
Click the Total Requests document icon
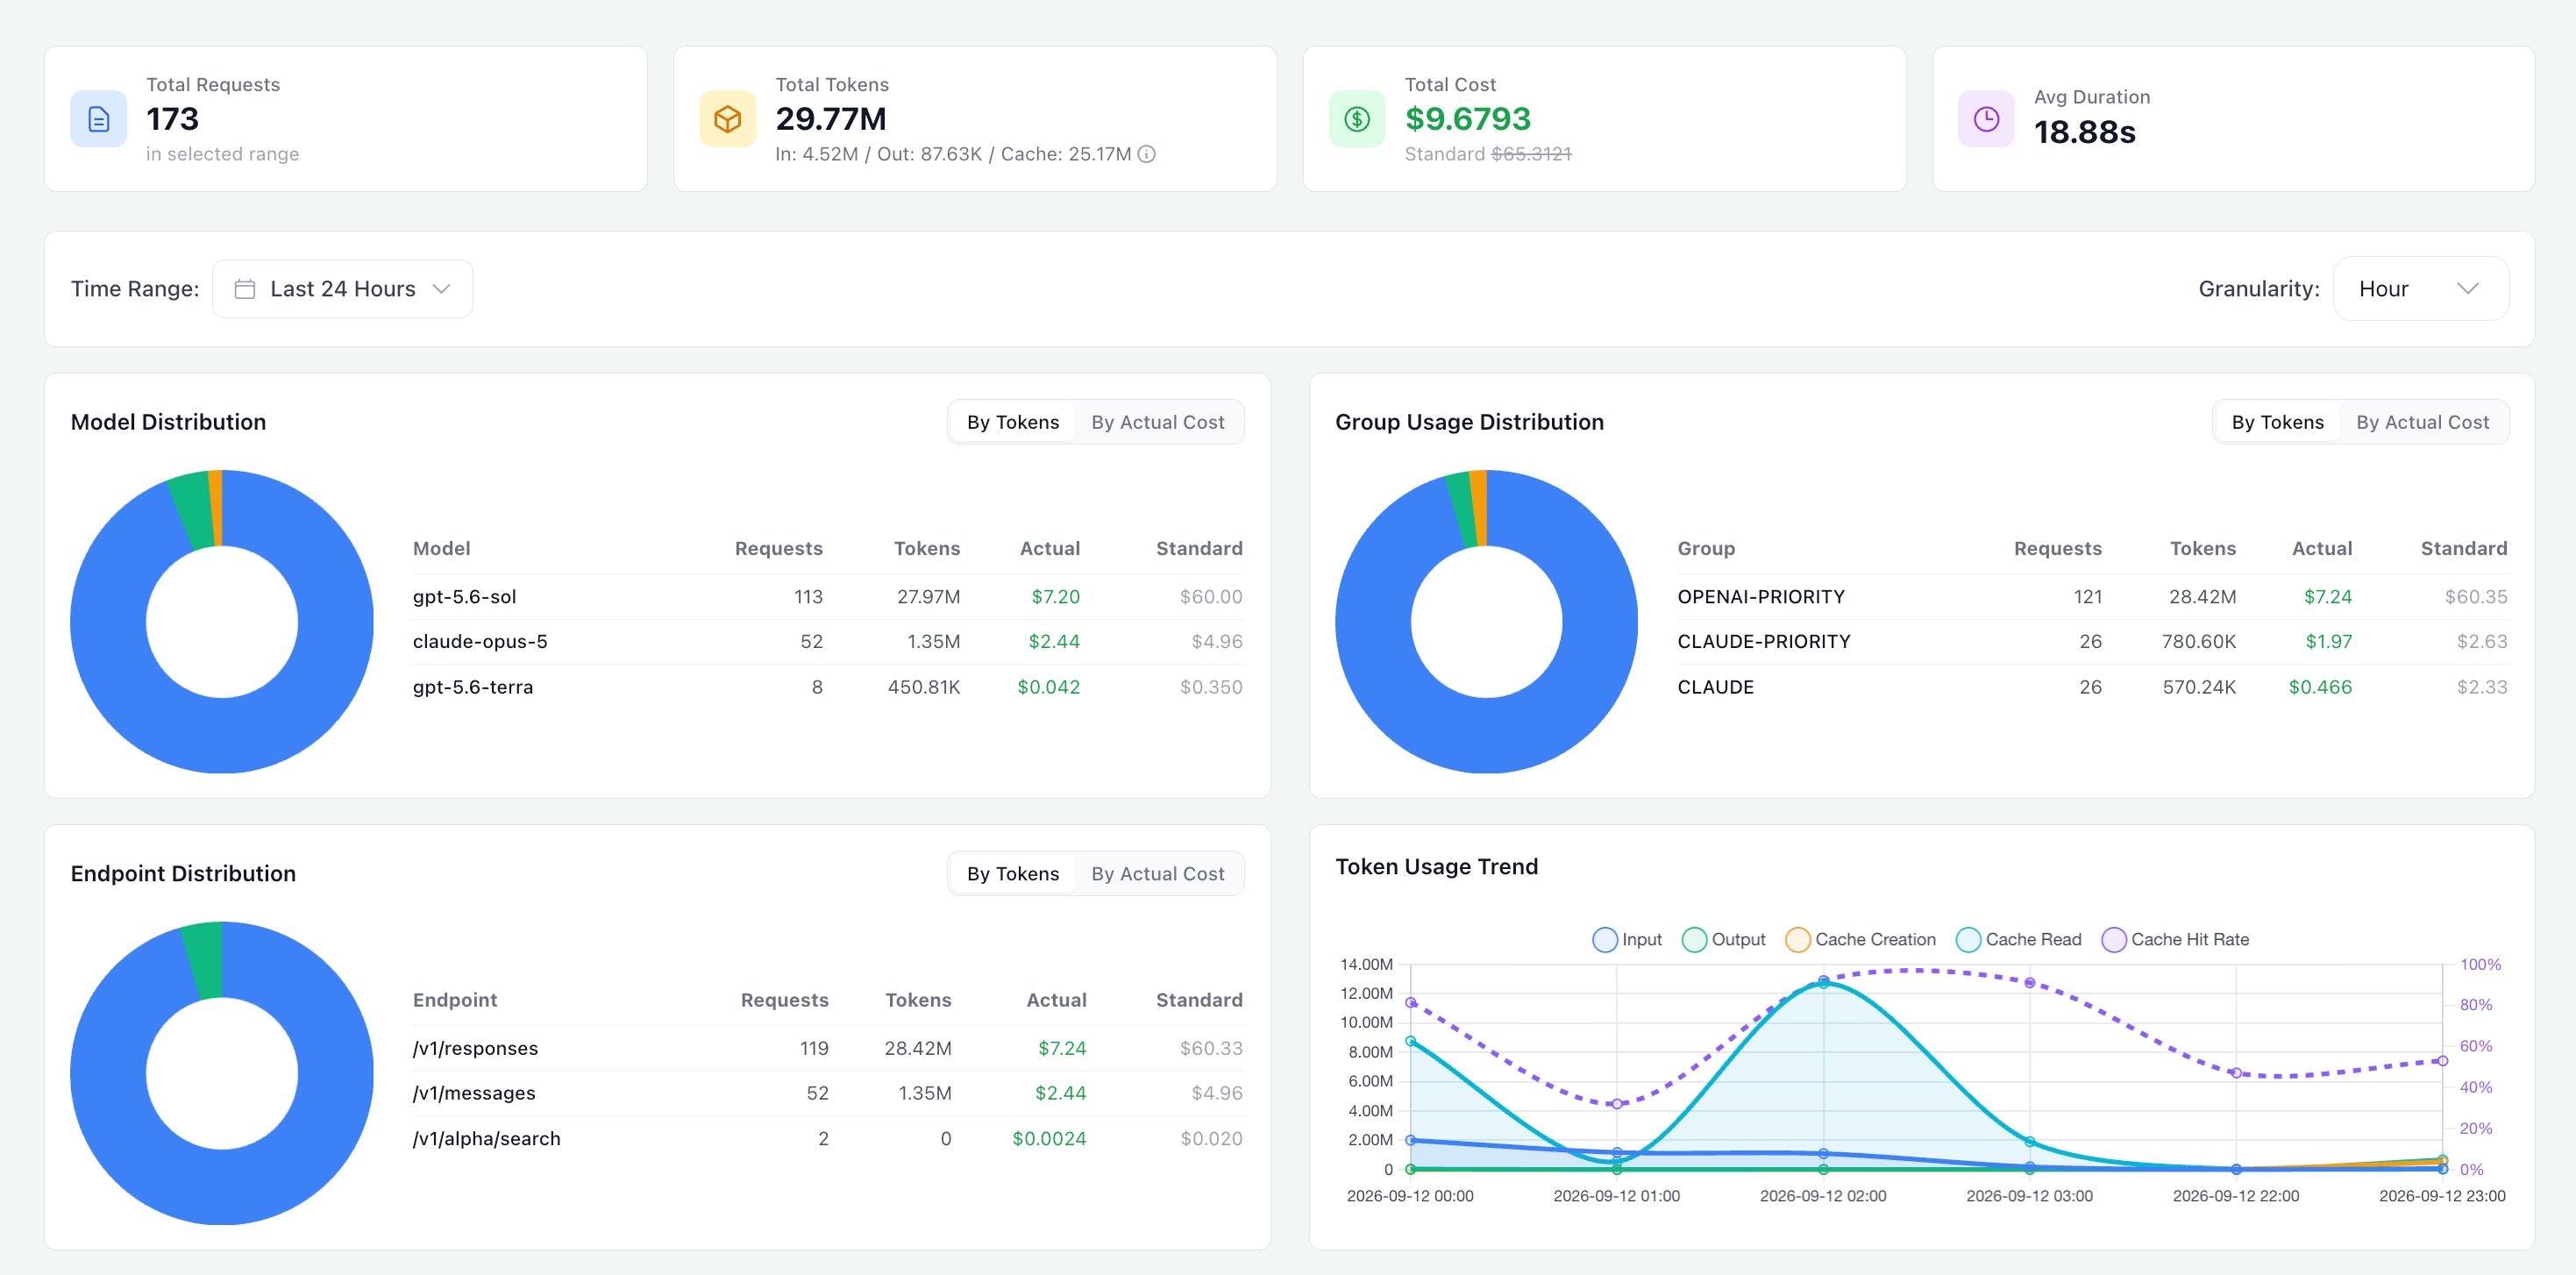pos(98,119)
